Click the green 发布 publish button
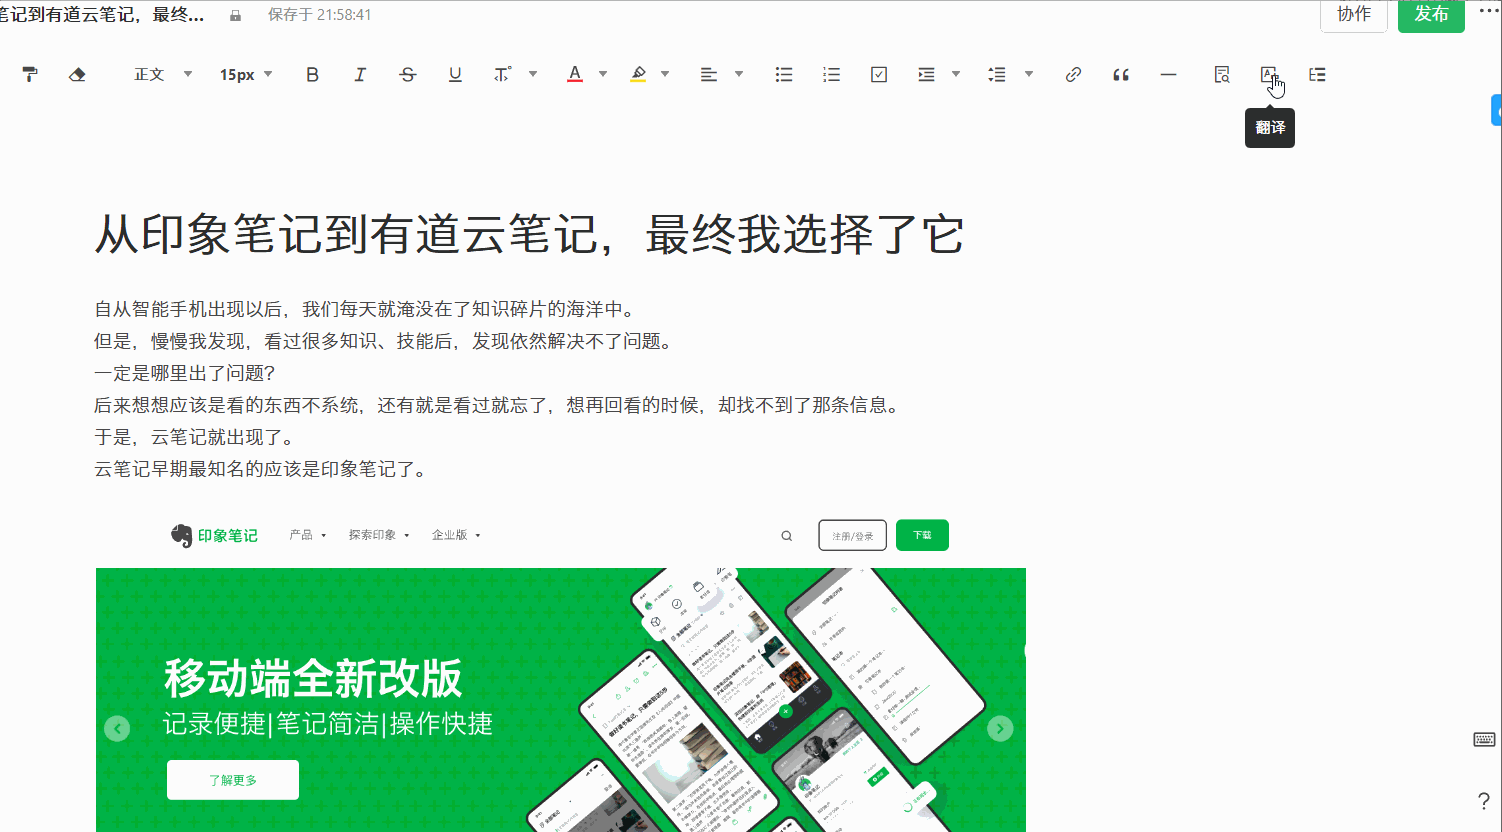Screen dimensions: 1502x832 pyautogui.click(x=1431, y=14)
